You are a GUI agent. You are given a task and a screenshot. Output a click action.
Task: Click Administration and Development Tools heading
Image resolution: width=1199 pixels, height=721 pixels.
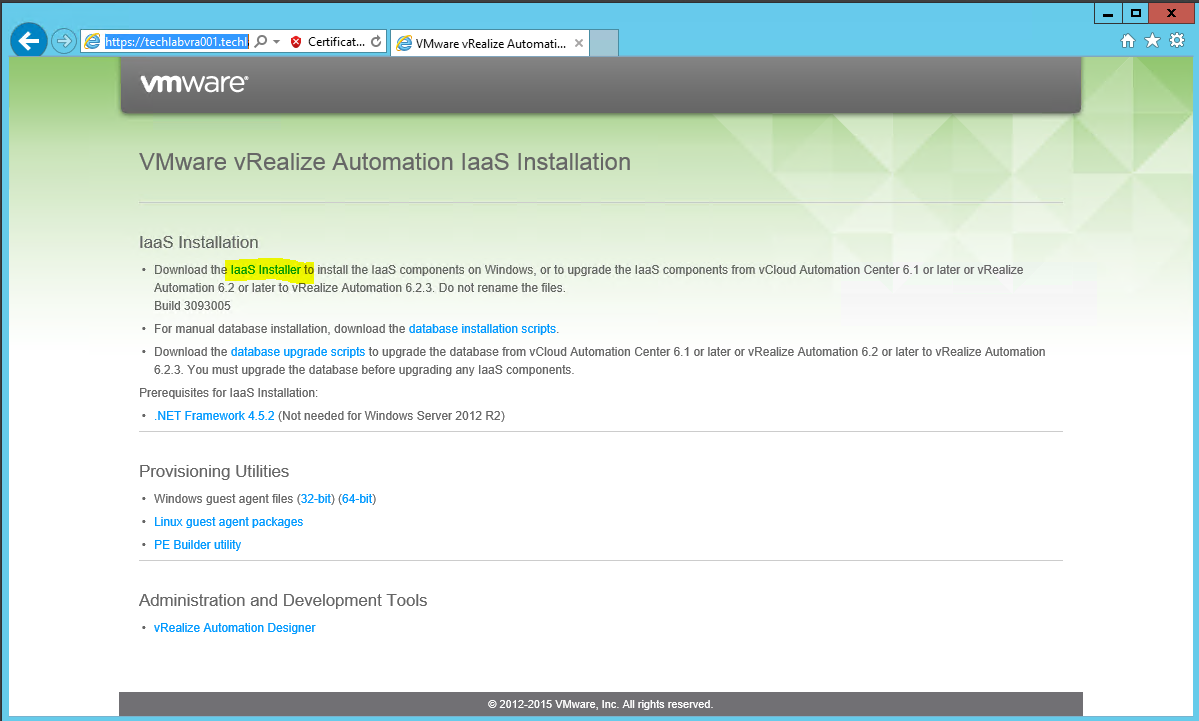point(283,600)
